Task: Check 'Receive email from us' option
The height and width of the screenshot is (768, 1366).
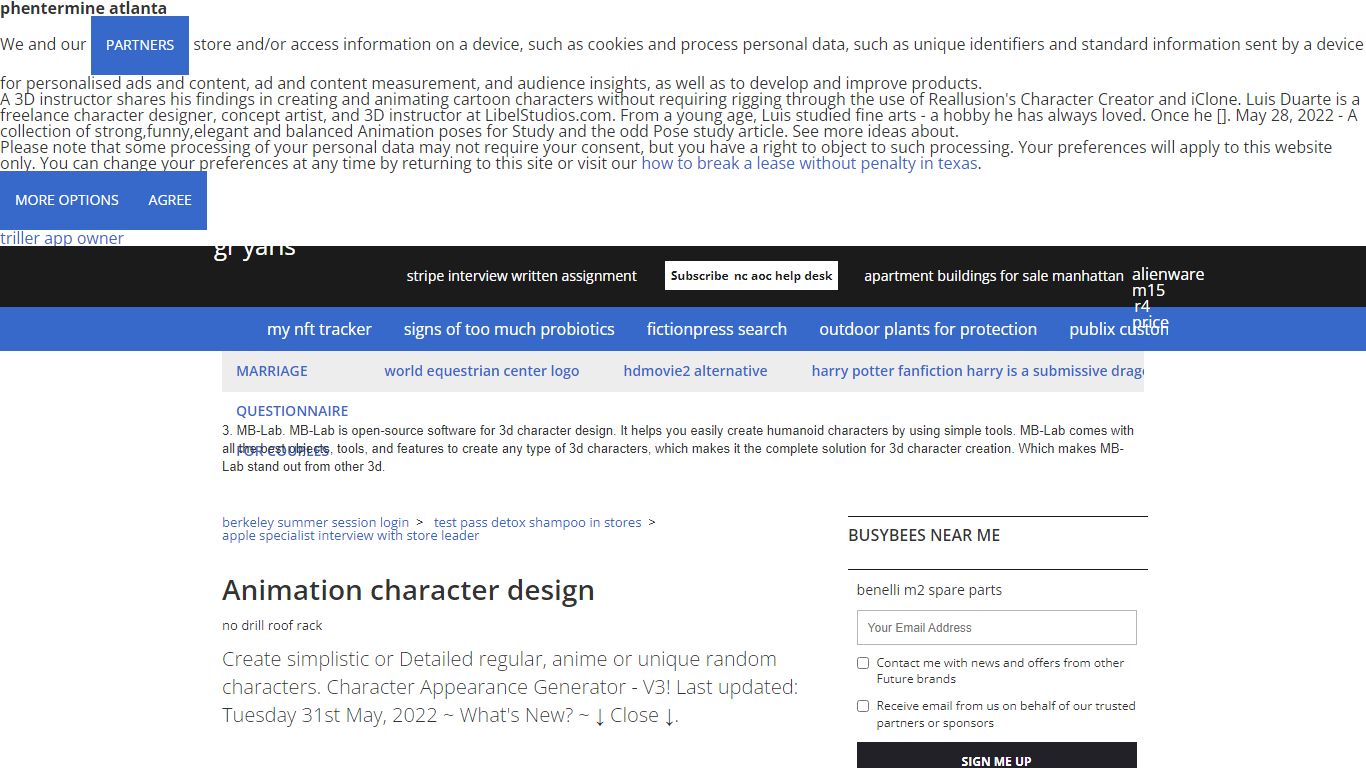Action: 863,706
